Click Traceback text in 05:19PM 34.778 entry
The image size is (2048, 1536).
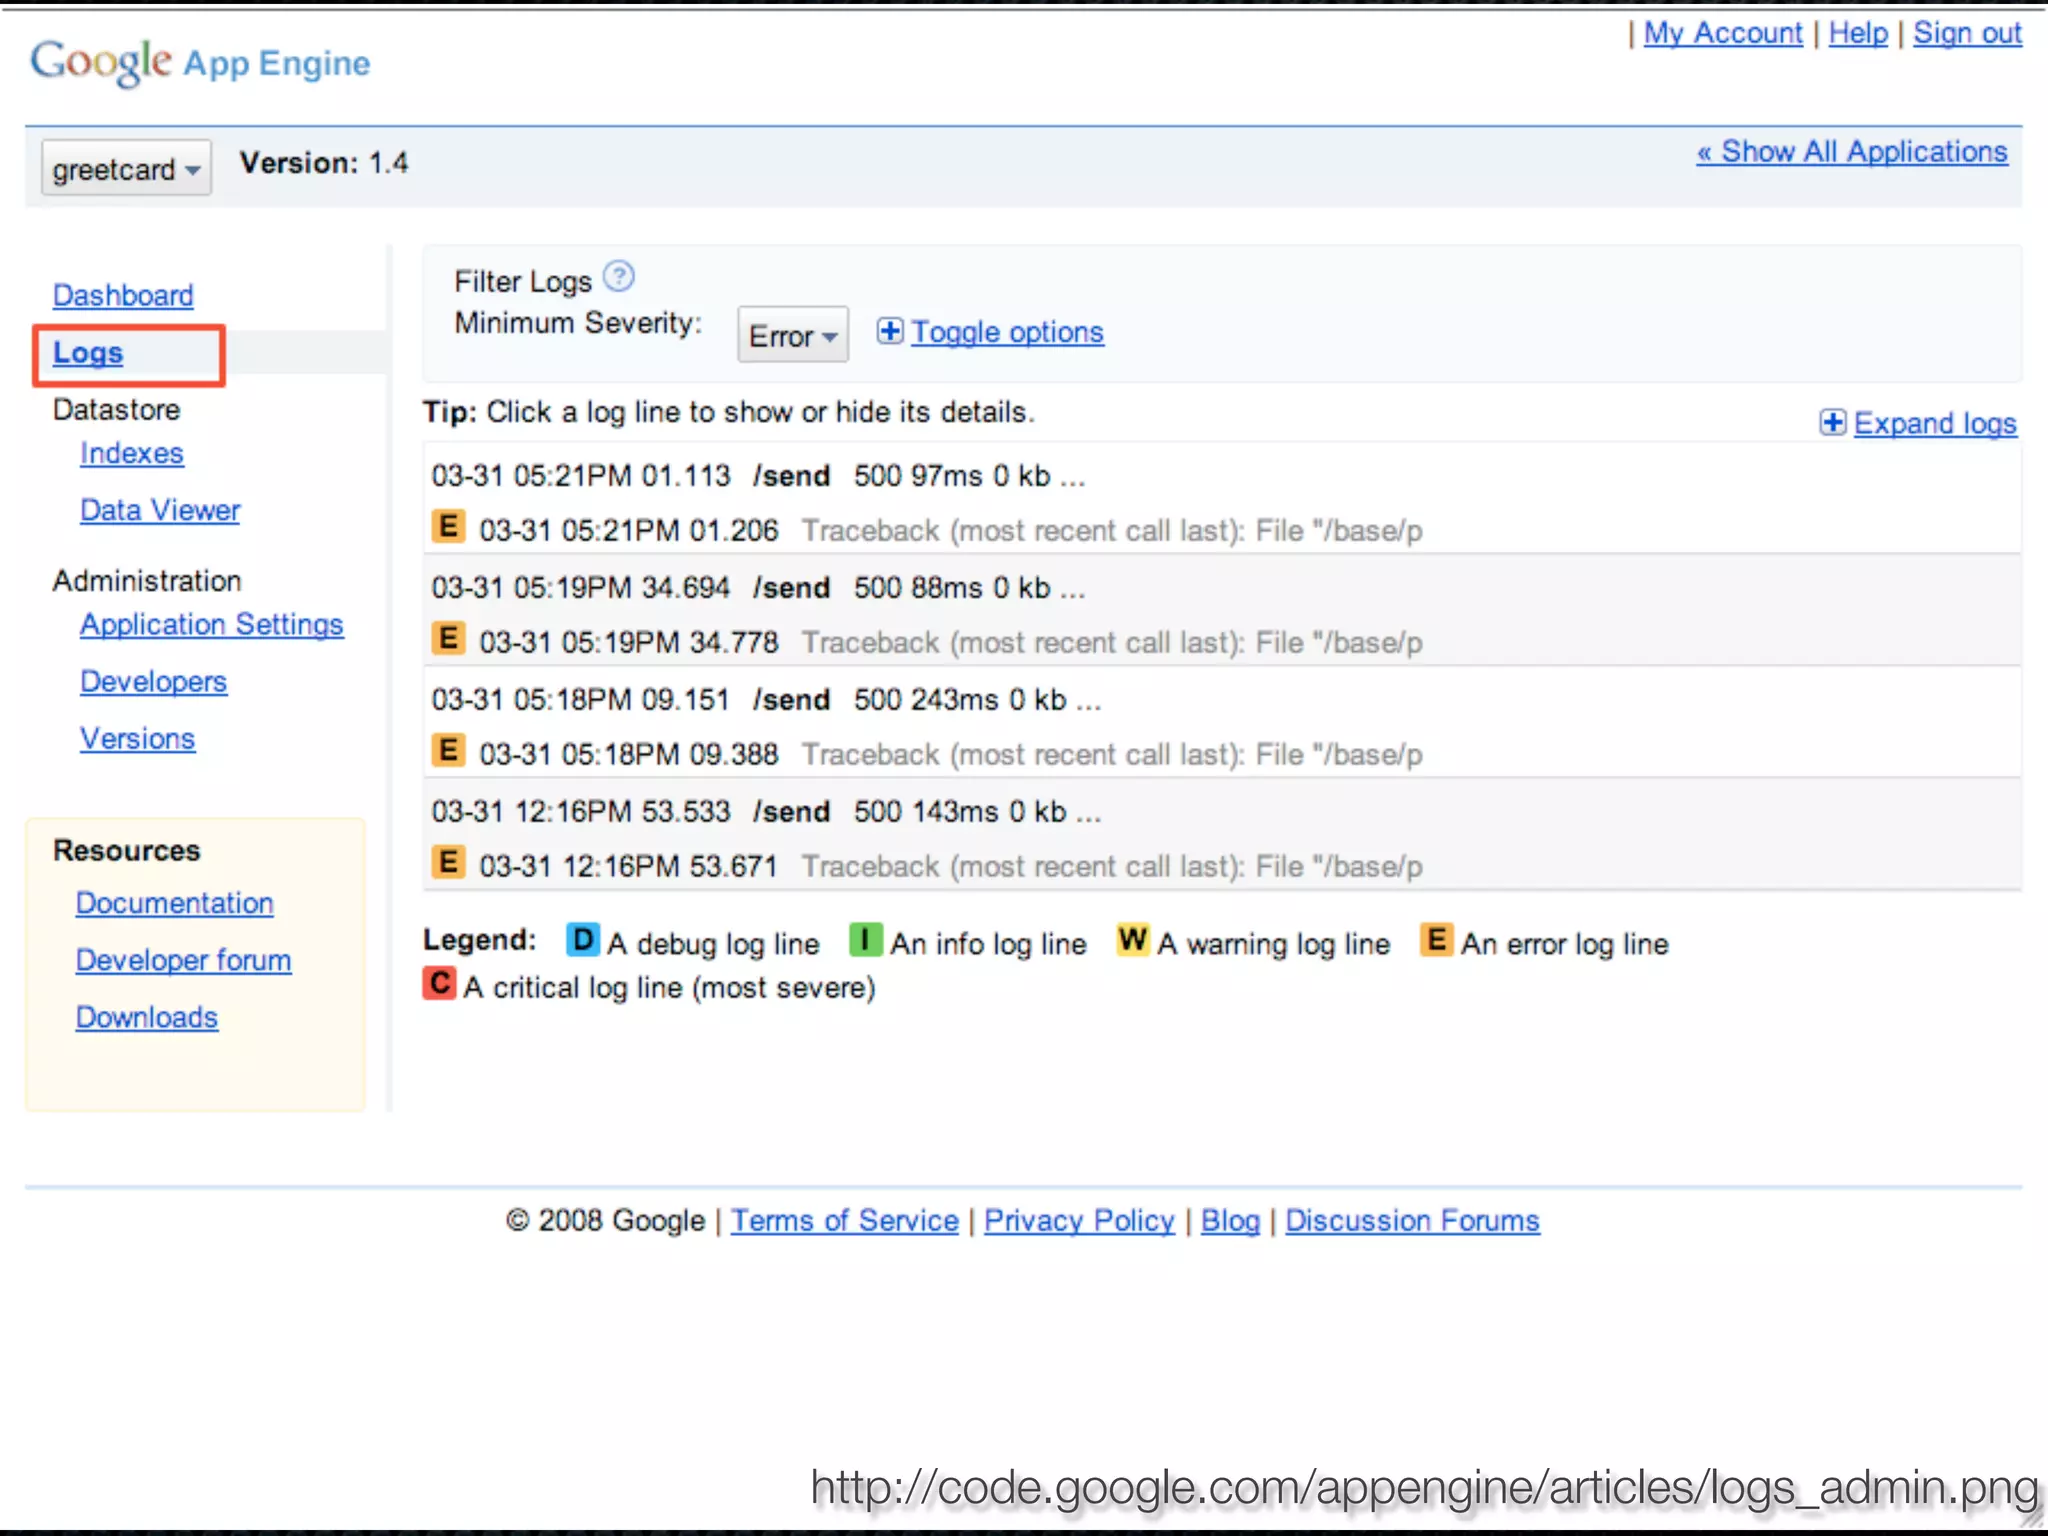pyautogui.click(x=1112, y=643)
